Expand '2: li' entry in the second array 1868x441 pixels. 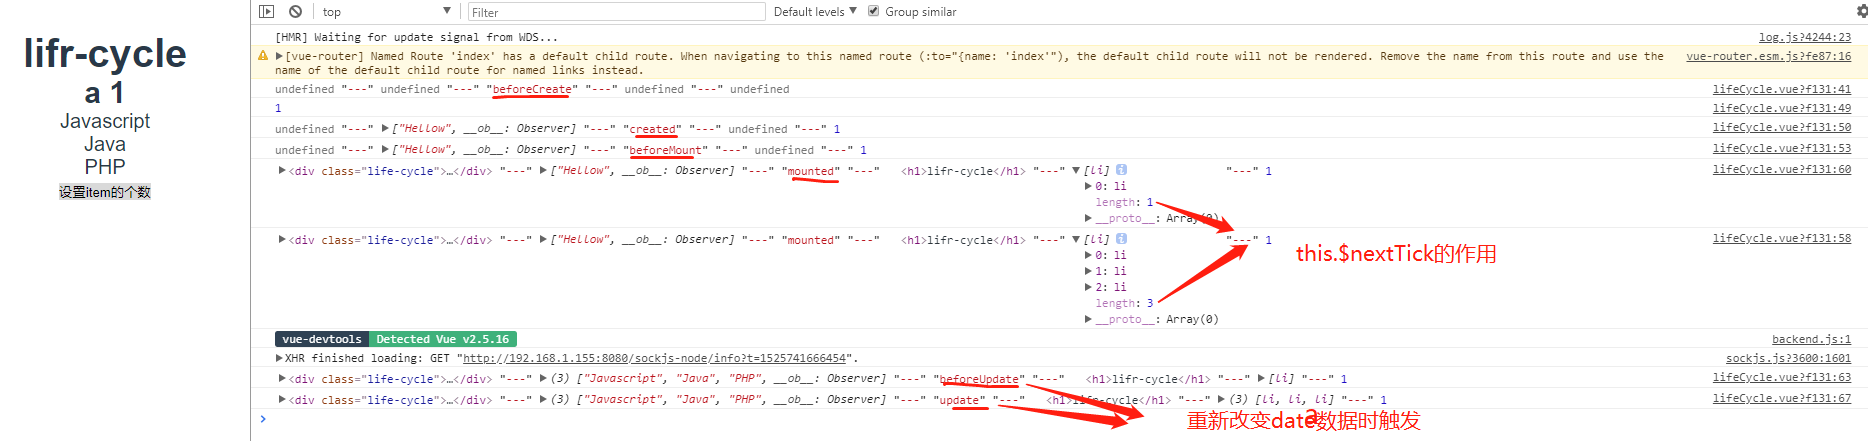1088,287
